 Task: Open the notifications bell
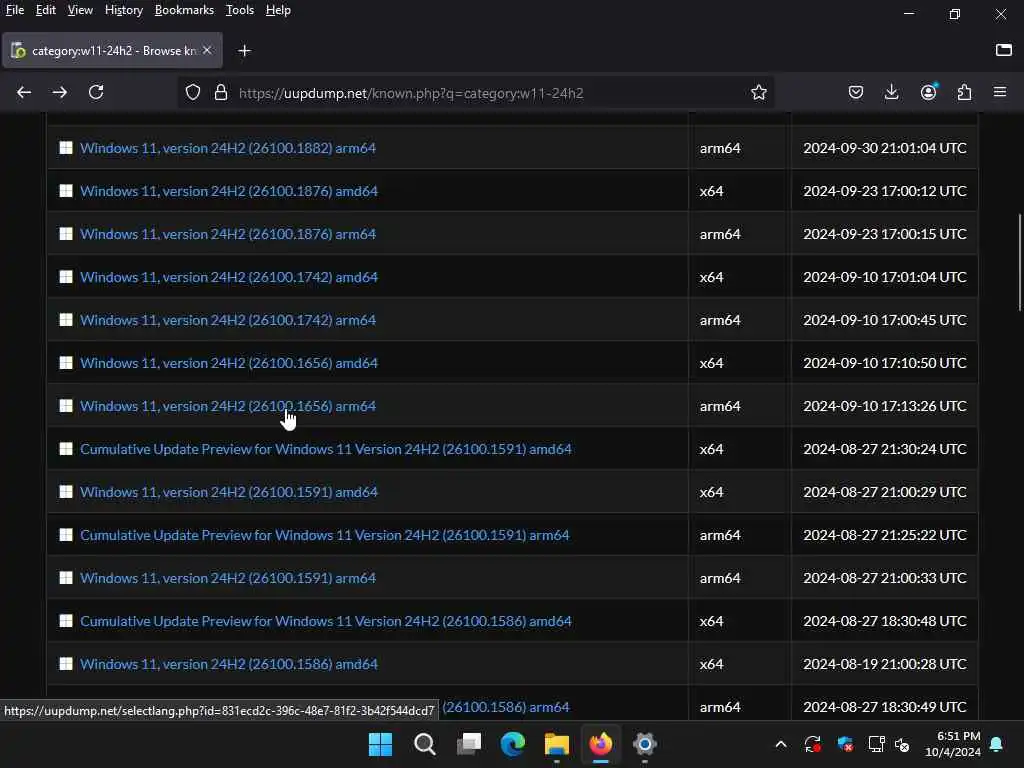tap(997, 744)
